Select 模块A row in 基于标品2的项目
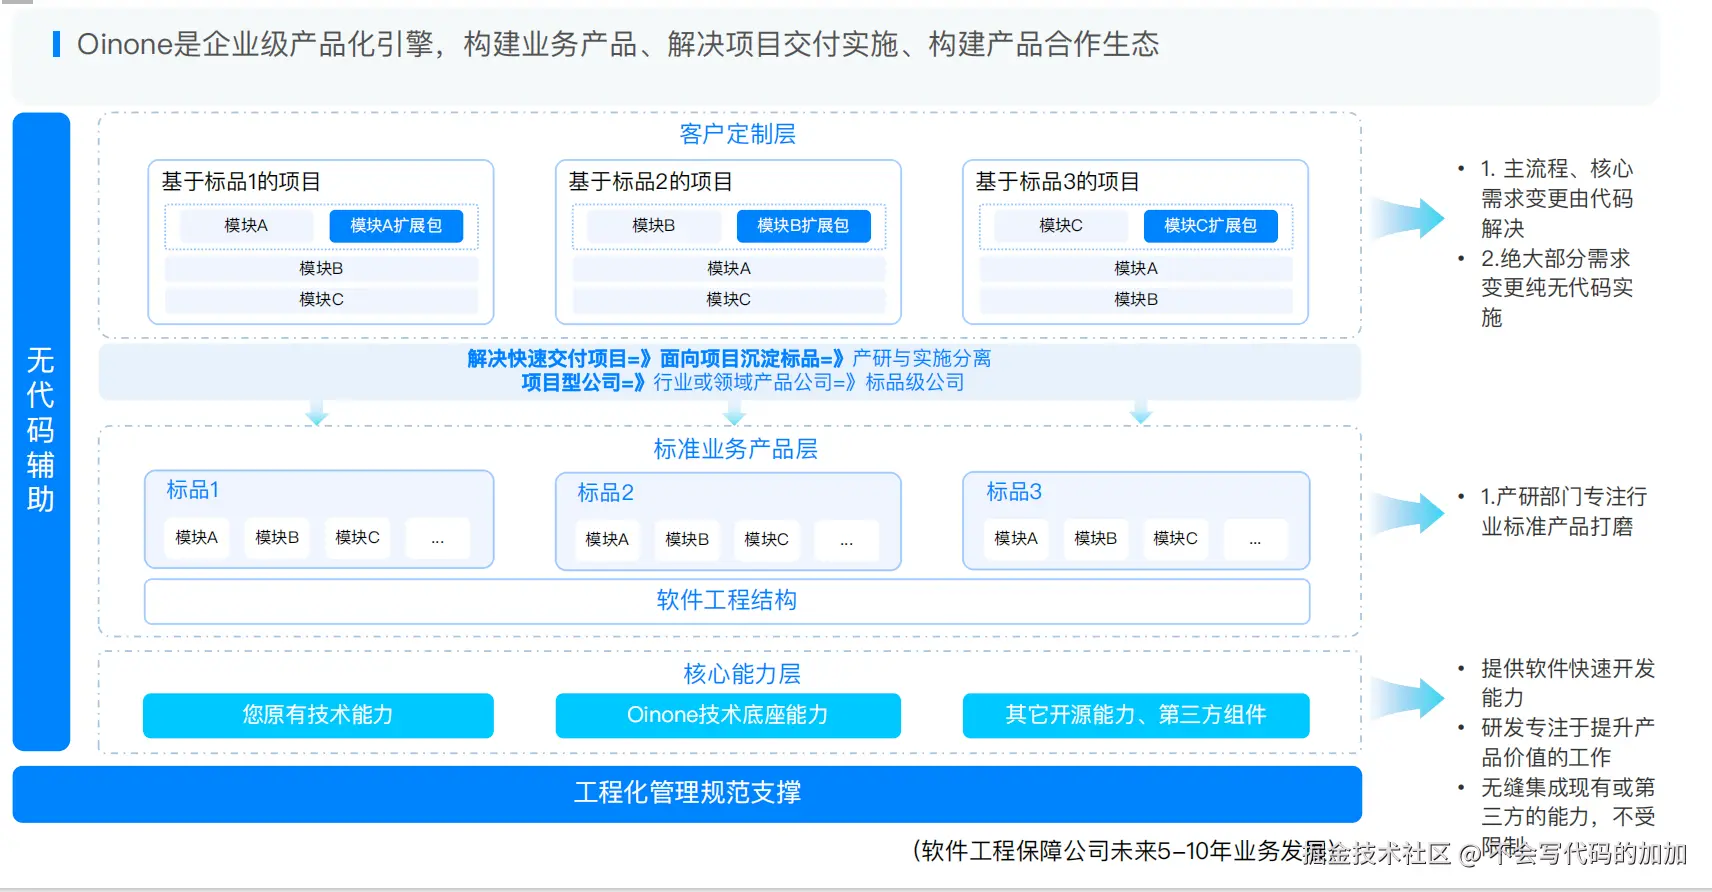The image size is (1712, 892). (x=729, y=268)
